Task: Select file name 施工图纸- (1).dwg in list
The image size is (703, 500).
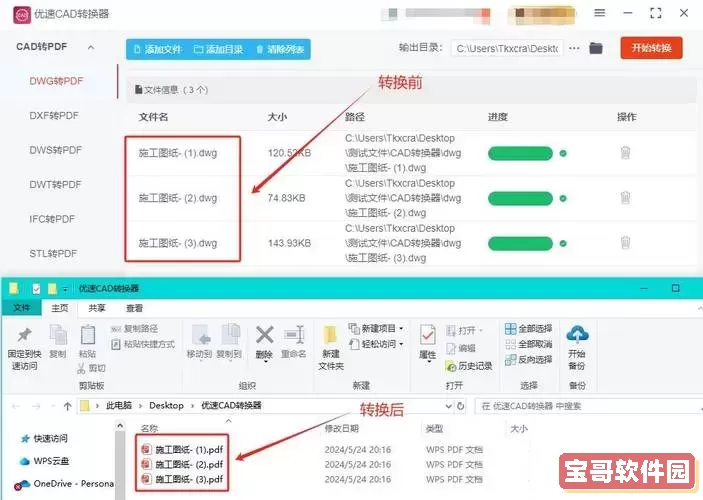Action: coord(178,153)
